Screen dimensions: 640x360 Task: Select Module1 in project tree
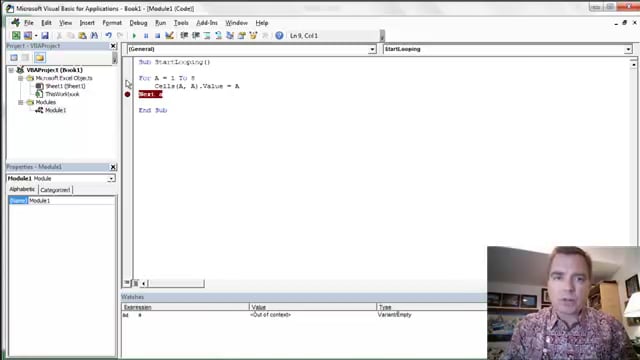point(56,110)
